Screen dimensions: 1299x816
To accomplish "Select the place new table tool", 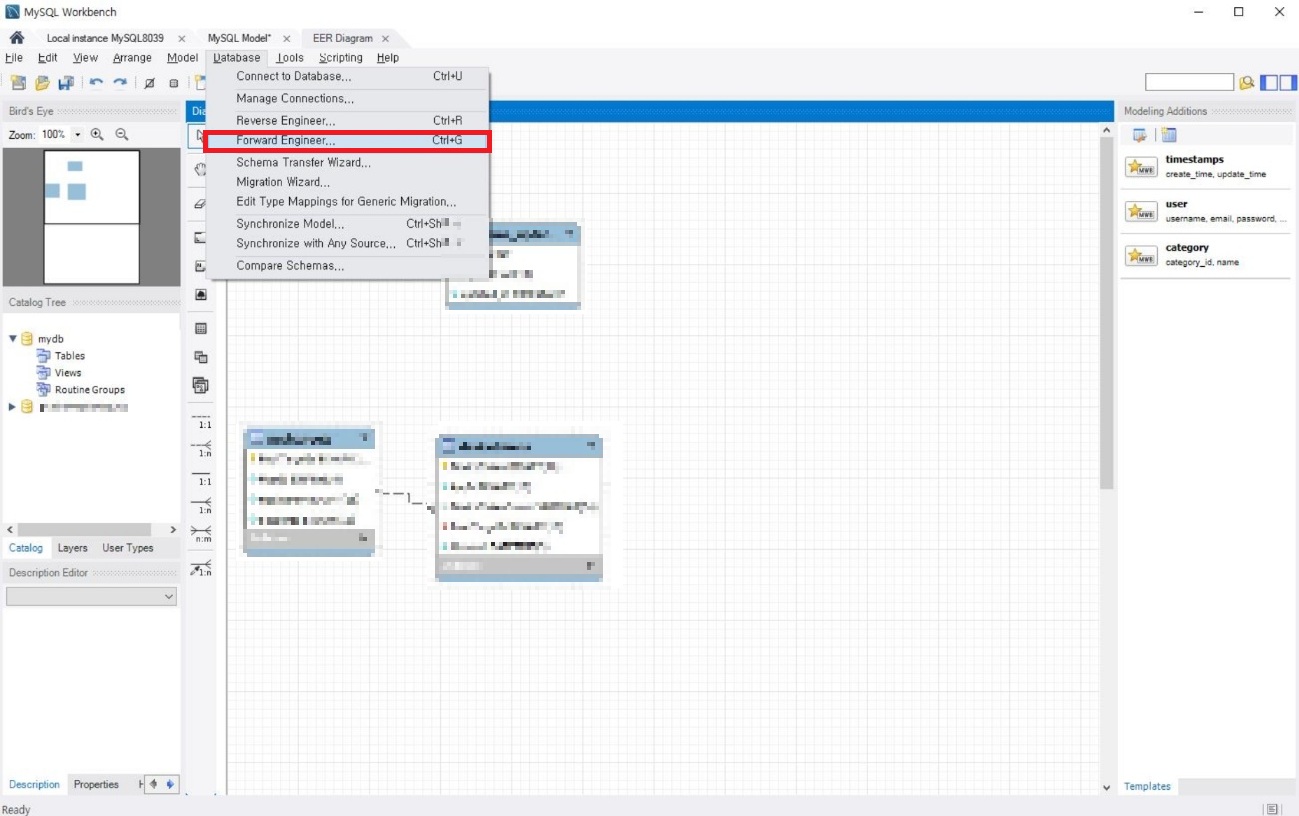I will coord(200,328).
